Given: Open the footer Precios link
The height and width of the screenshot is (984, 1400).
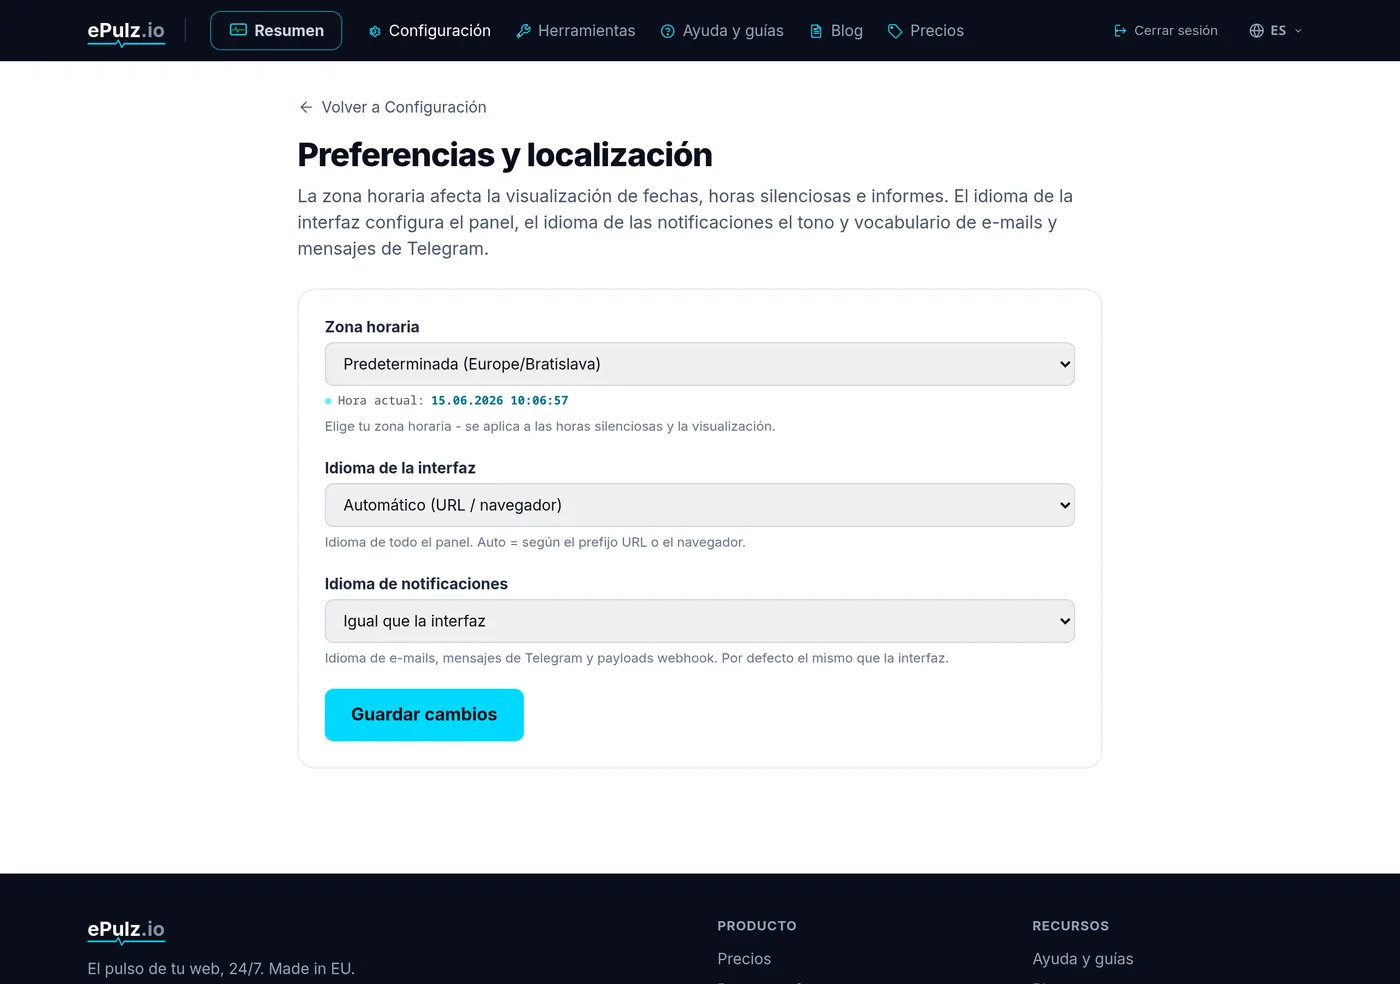Looking at the screenshot, I should click(744, 959).
